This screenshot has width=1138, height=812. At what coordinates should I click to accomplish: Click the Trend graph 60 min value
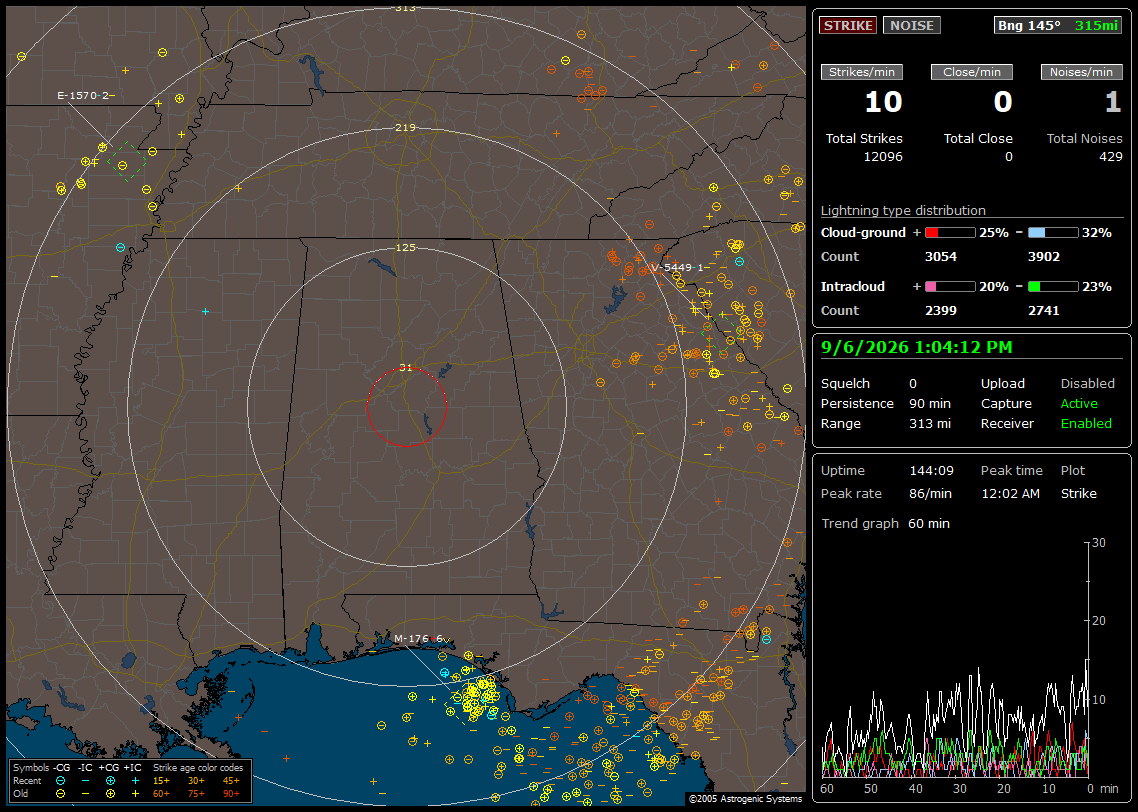point(928,523)
